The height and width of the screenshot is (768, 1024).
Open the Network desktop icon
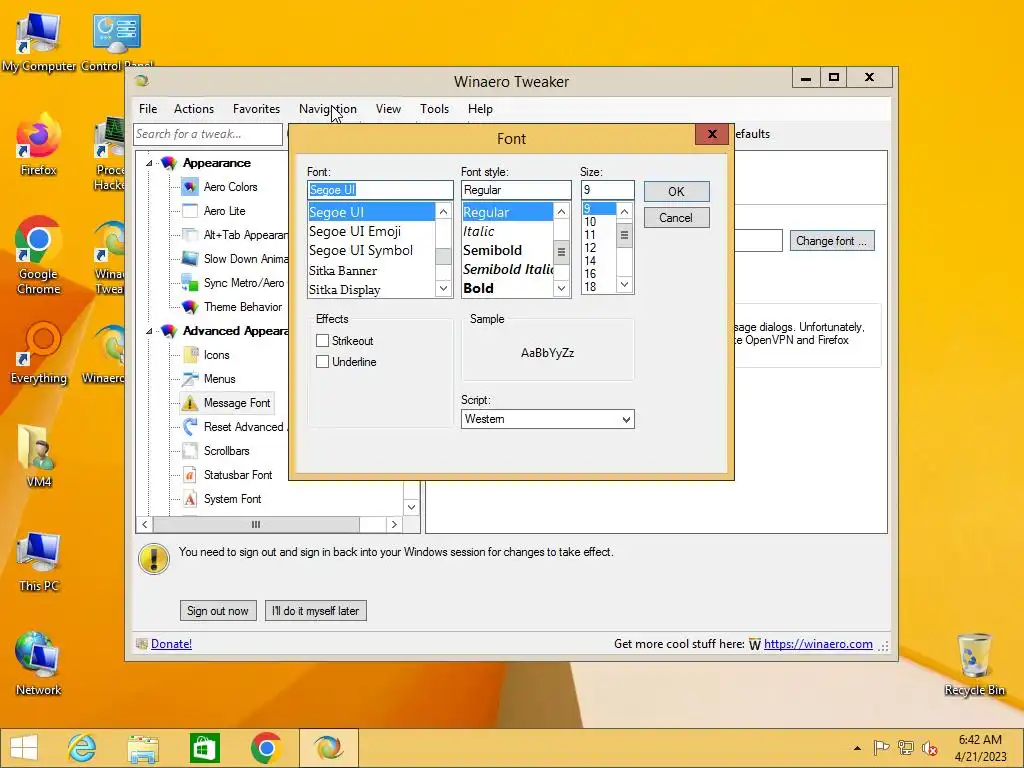[38, 664]
